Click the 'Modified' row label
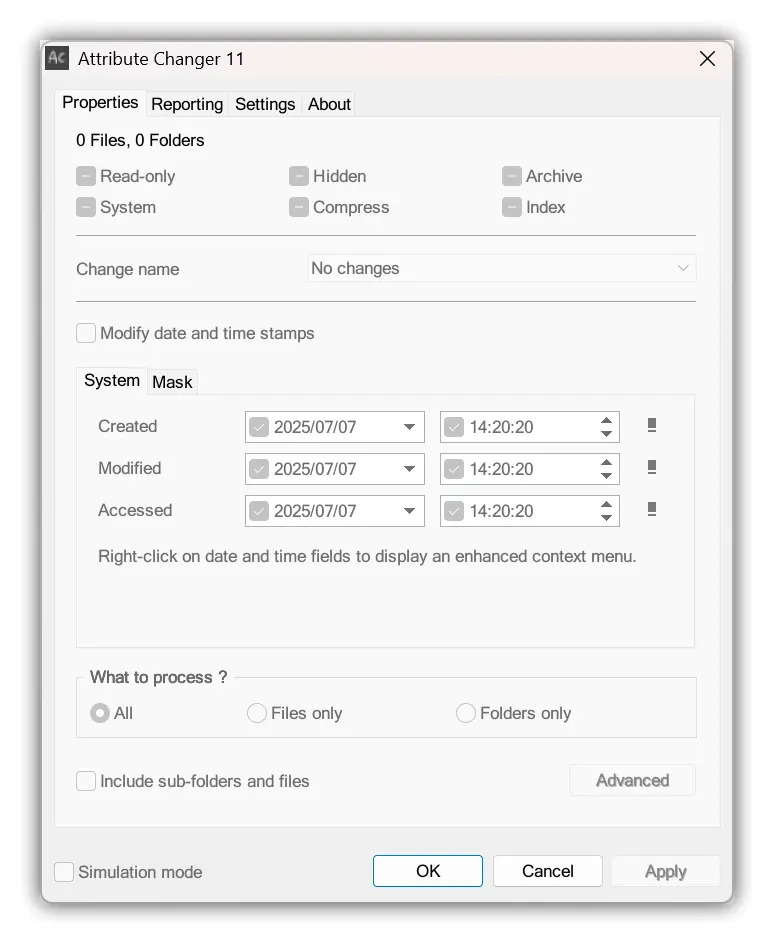The image size is (774, 944). tap(129, 468)
